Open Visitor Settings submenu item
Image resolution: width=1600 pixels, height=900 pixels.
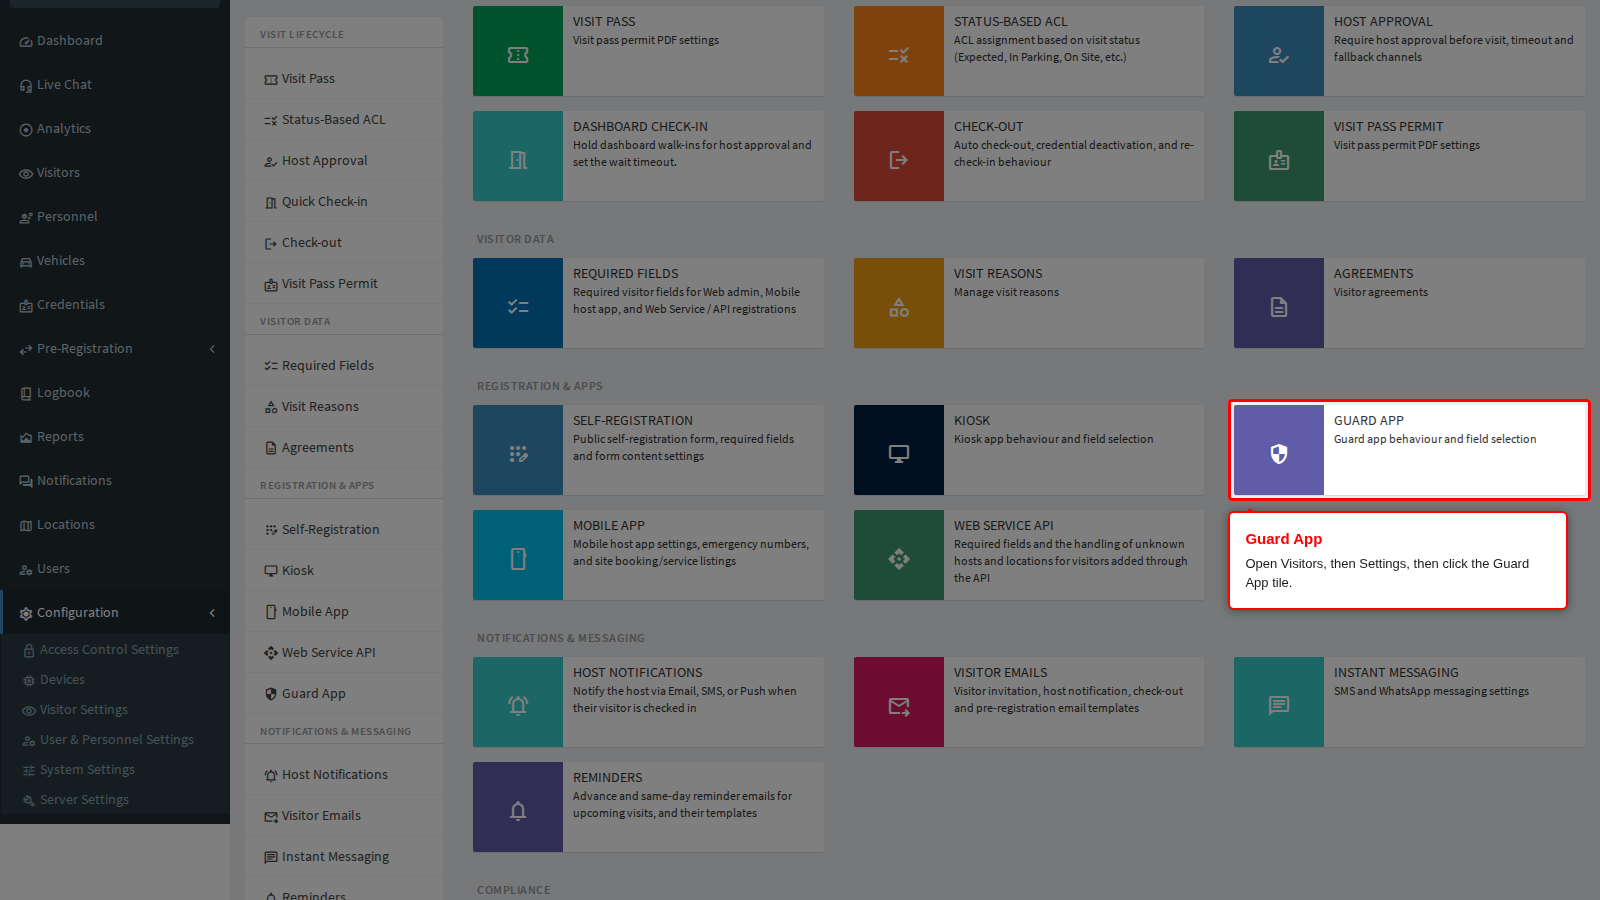(115, 710)
